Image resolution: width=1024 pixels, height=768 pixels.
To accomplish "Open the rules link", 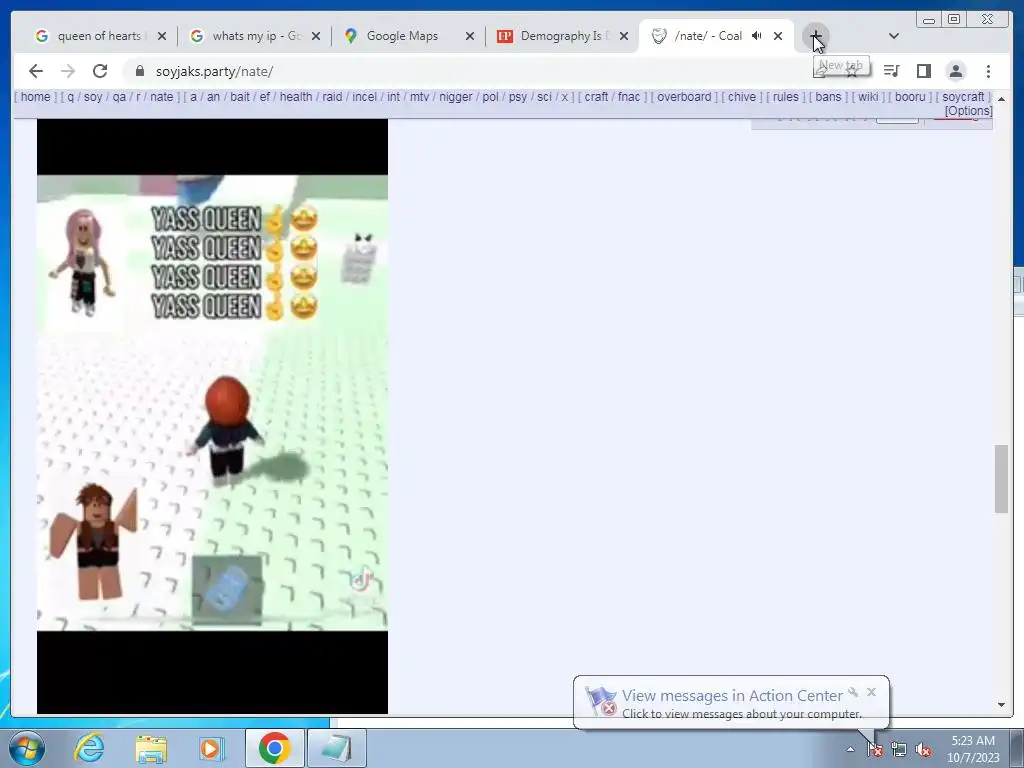I will pos(786,97).
